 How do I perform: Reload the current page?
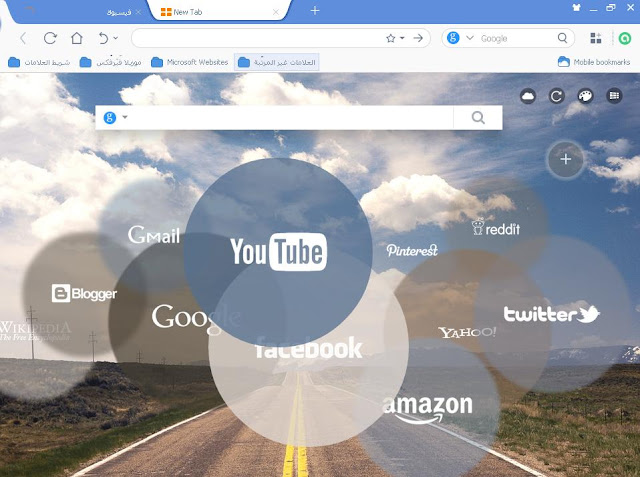(x=50, y=38)
